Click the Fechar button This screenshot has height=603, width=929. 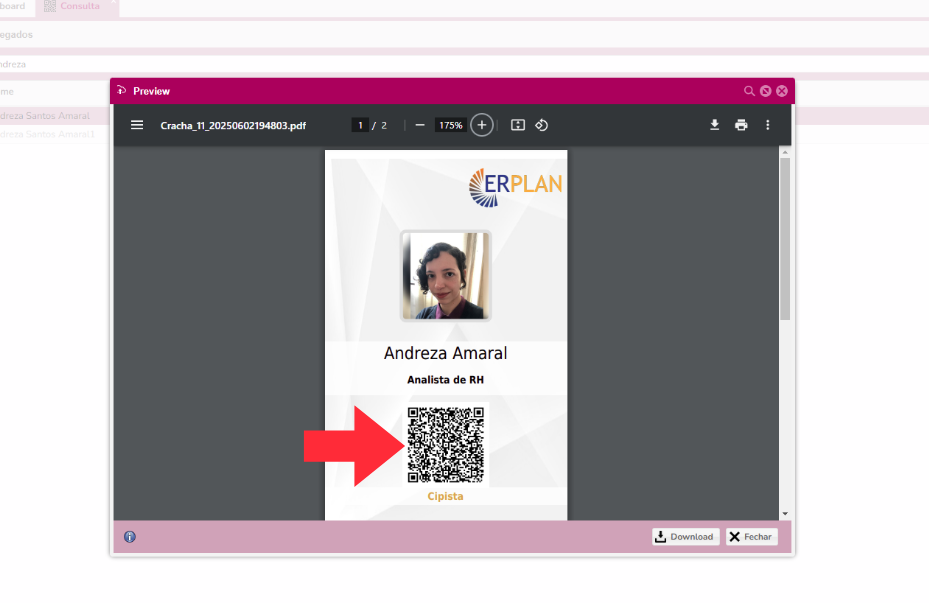(751, 537)
